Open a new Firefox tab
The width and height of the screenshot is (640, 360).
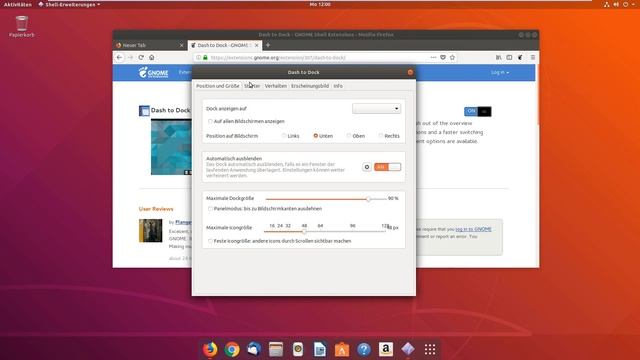[268, 45]
